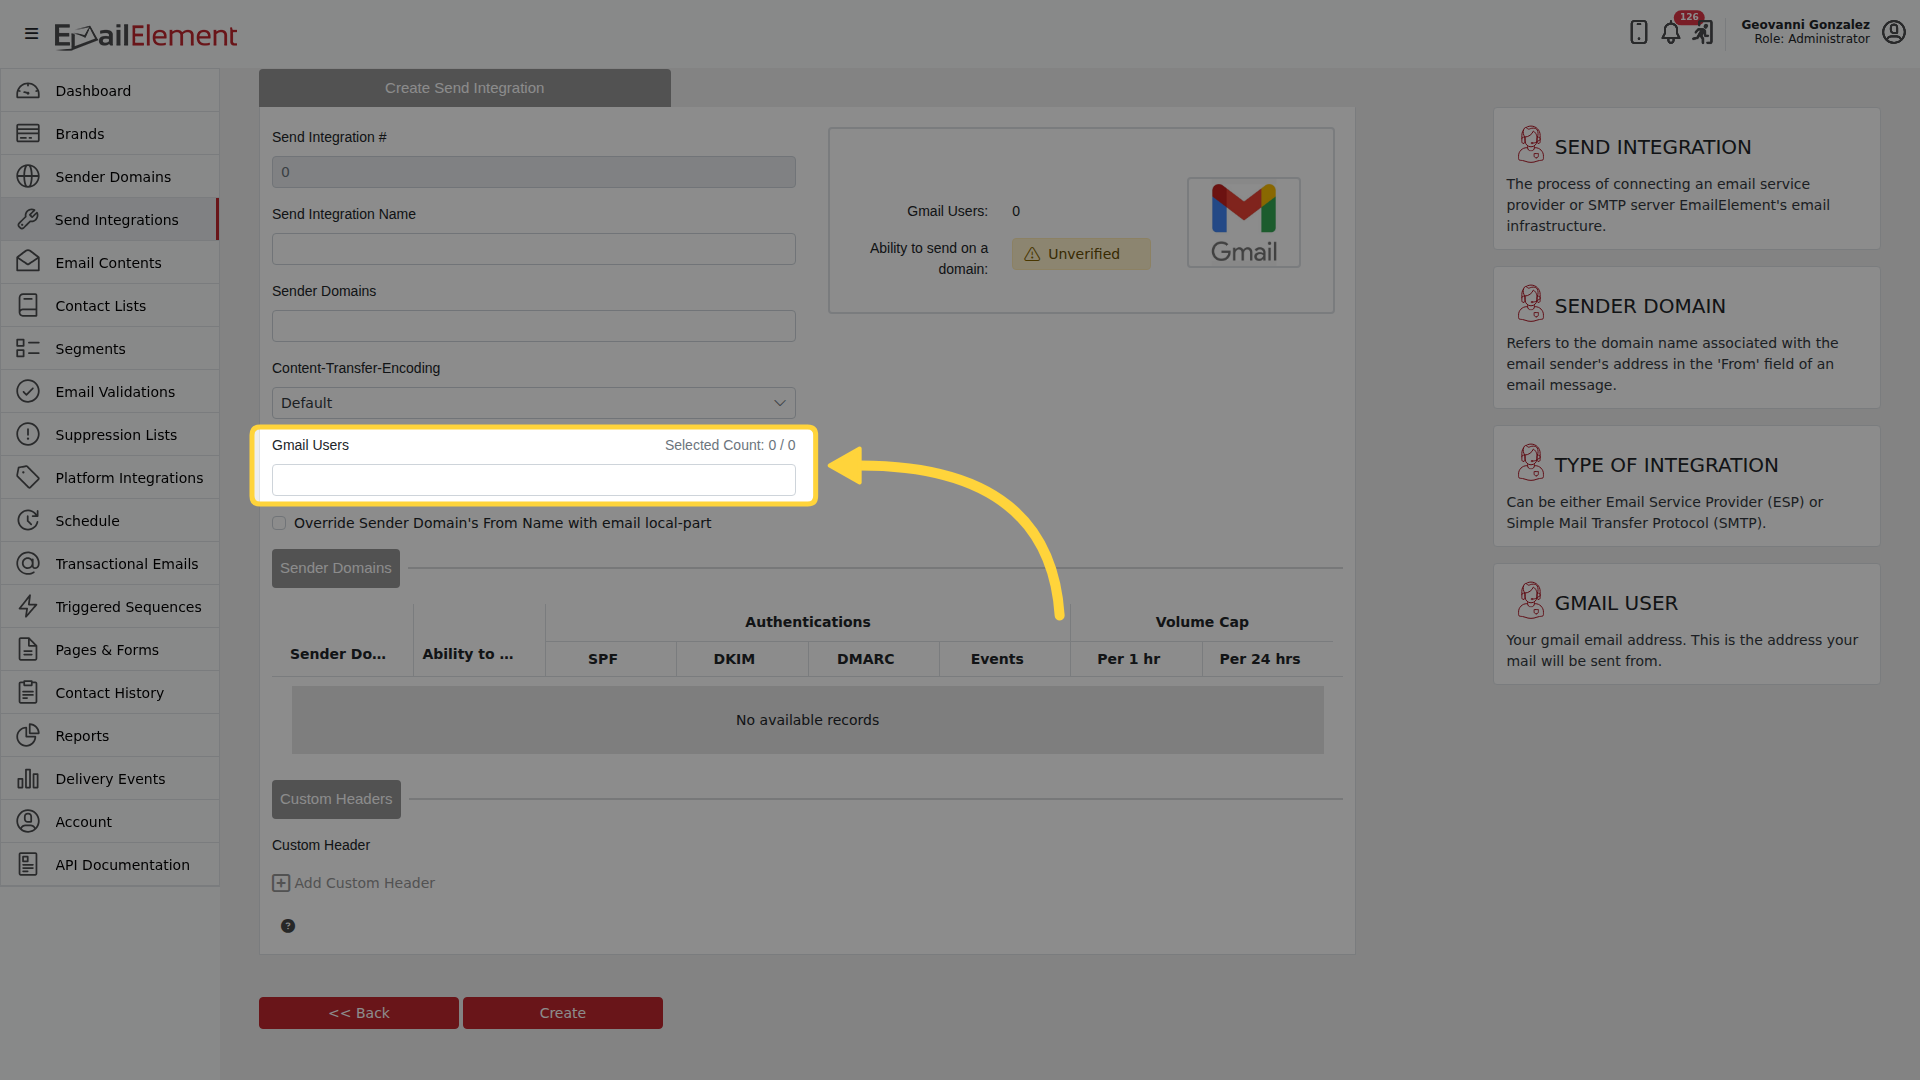
Task: Click the Gmail logo thumbnail
Action: pyautogui.click(x=1244, y=223)
